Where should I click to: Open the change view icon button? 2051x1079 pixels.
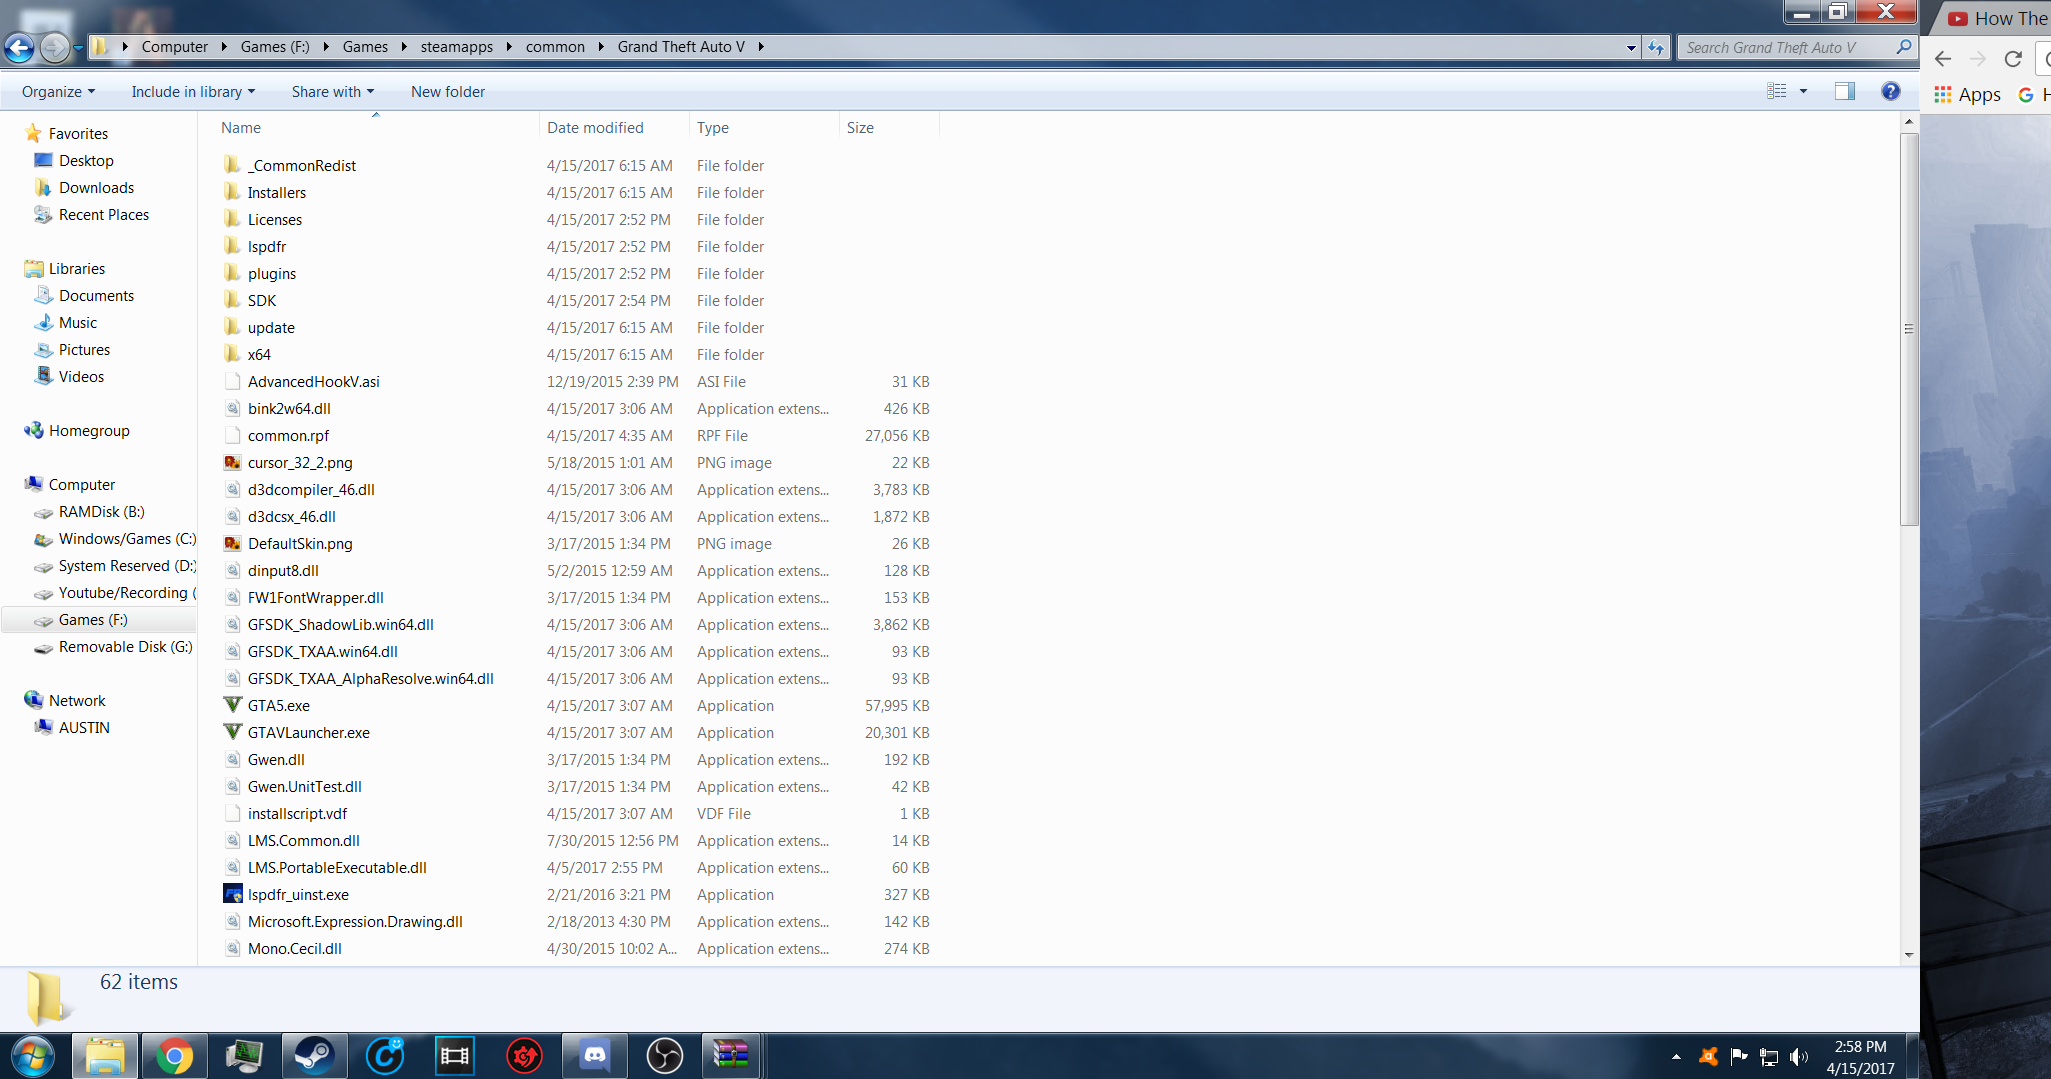1776,91
